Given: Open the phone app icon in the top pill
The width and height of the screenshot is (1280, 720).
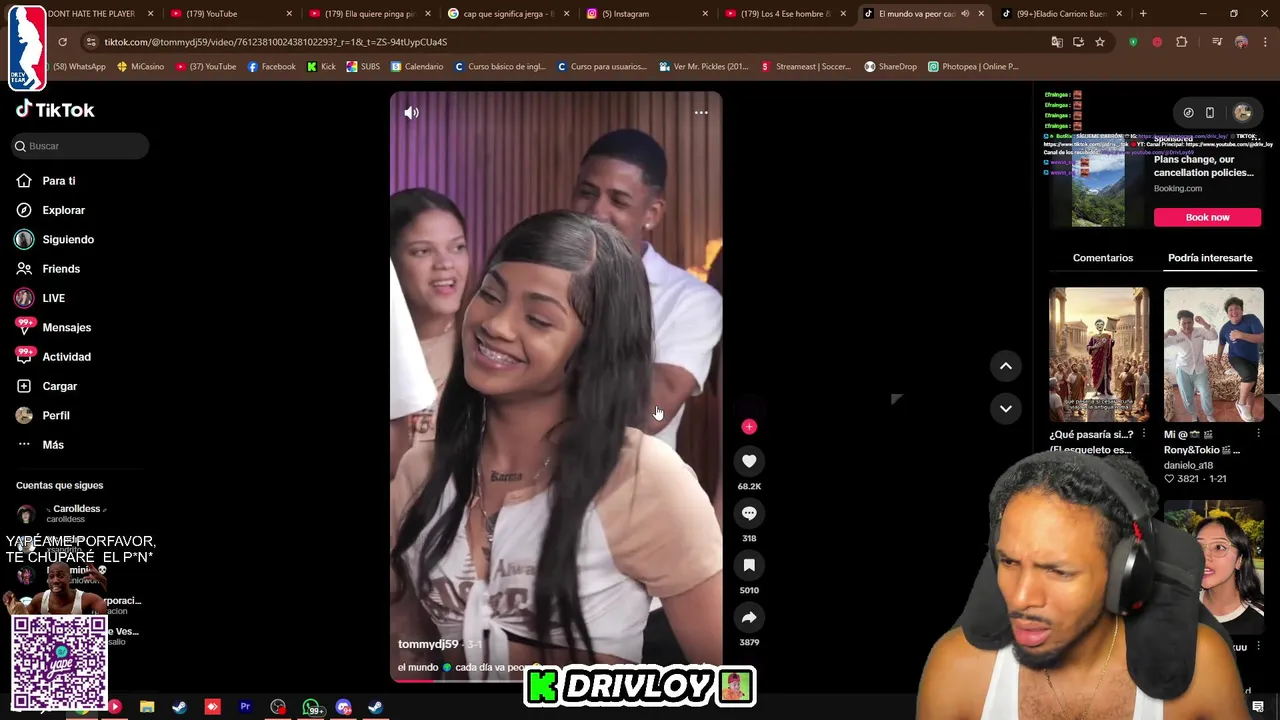Looking at the screenshot, I should tap(1210, 113).
